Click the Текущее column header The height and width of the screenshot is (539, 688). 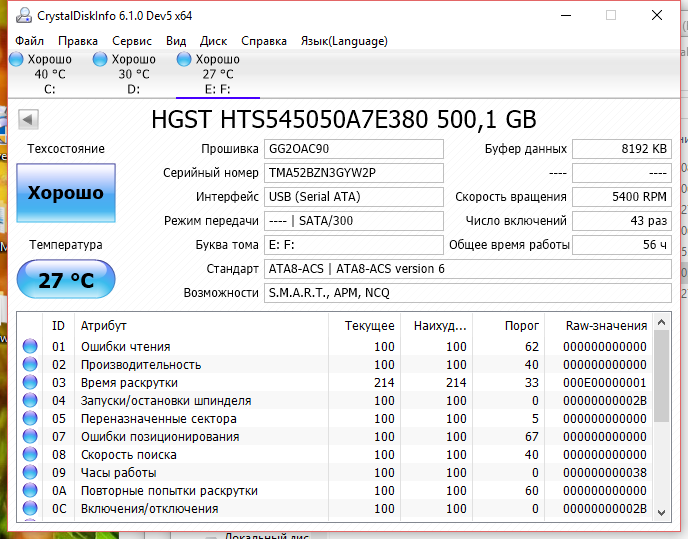pos(364,326)
